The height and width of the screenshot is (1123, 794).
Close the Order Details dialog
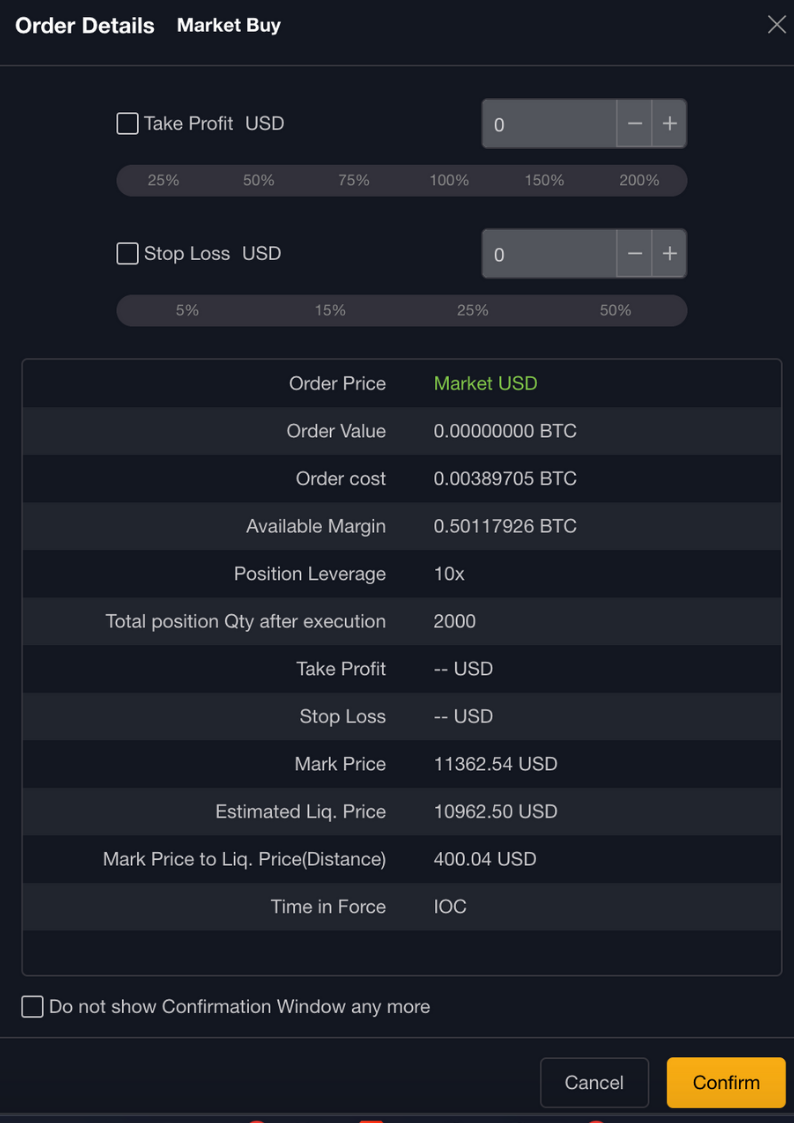coord(776,25)
